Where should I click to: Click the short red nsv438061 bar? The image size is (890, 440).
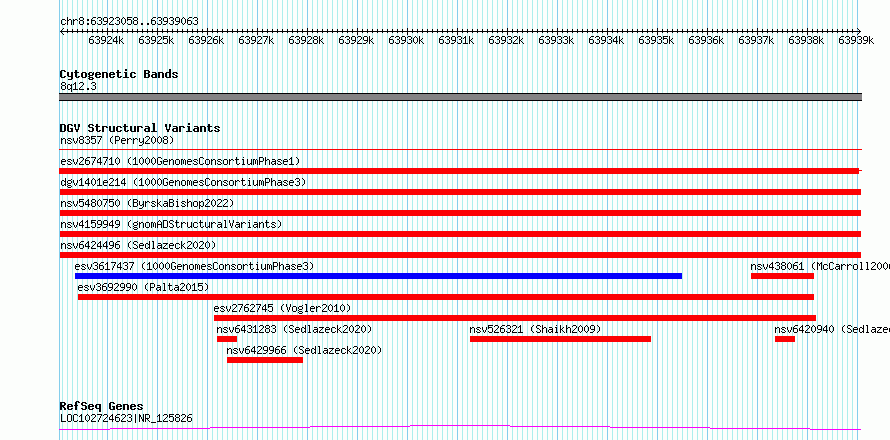click(782, 276)
